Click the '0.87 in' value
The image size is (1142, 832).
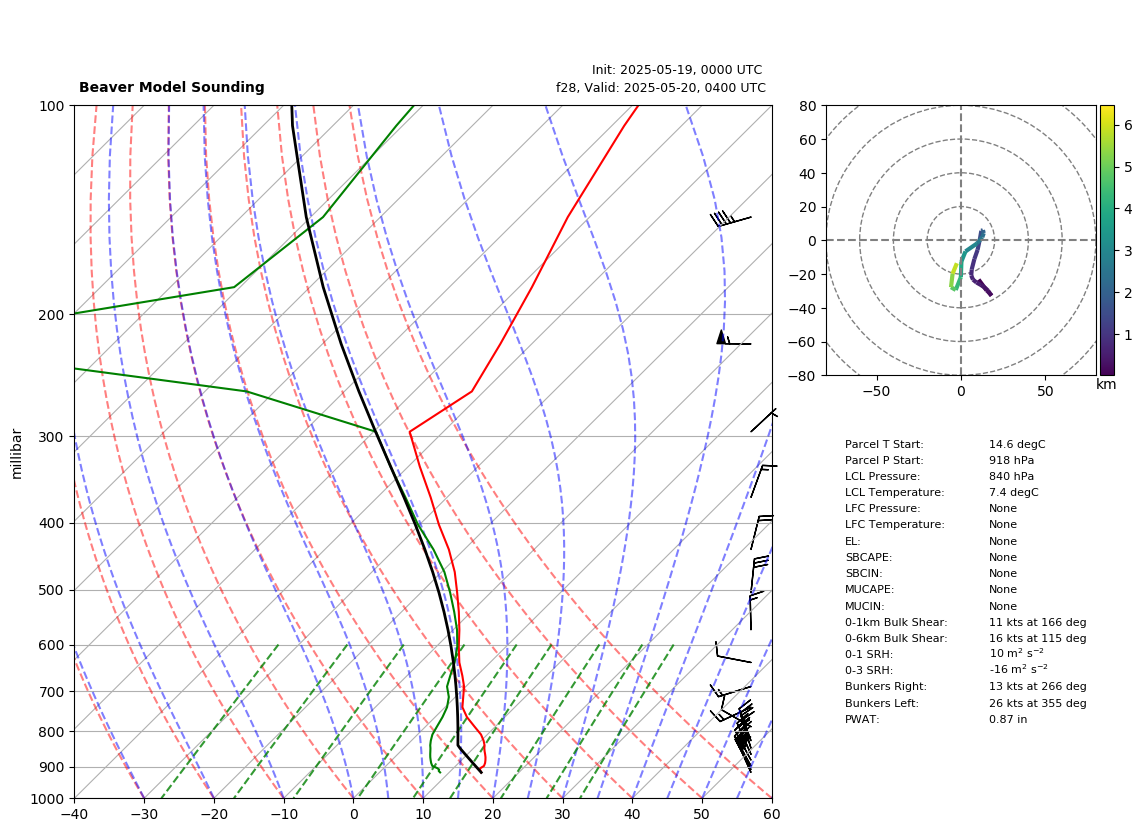(x=1008, y=719)
